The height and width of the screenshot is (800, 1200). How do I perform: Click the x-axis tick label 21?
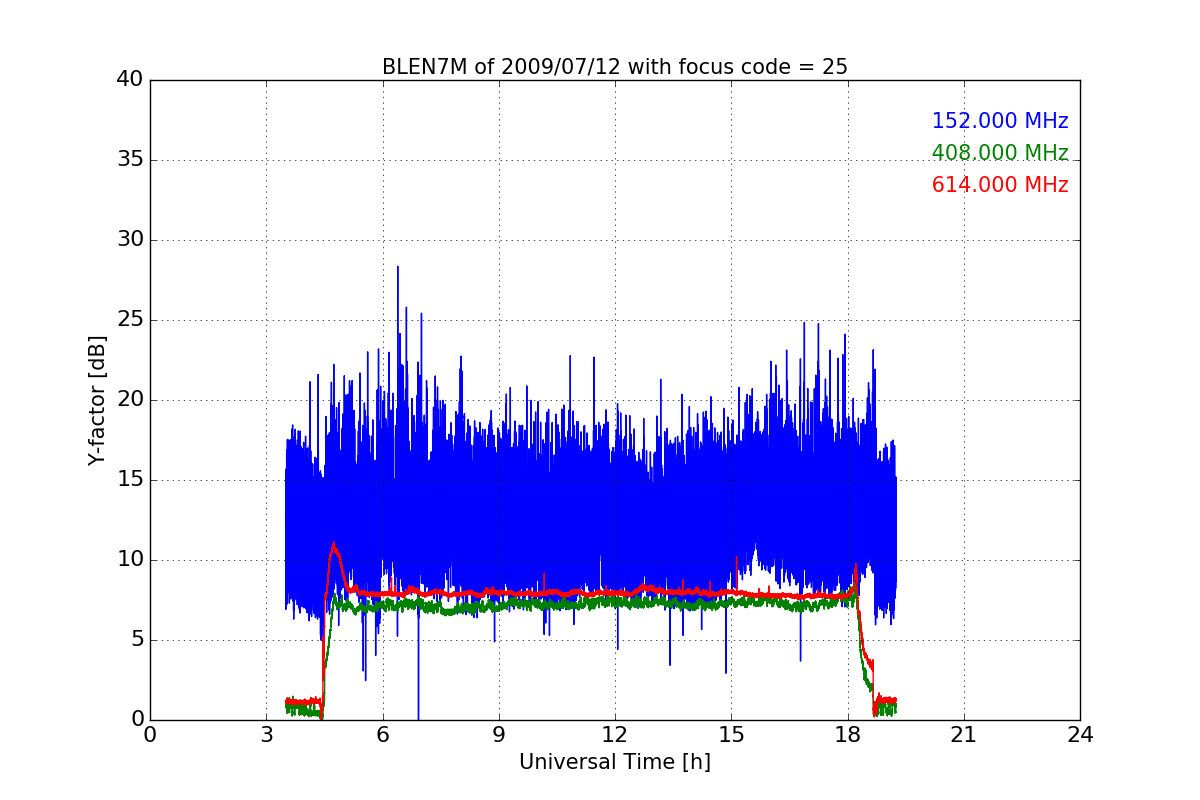click(964, 735)
